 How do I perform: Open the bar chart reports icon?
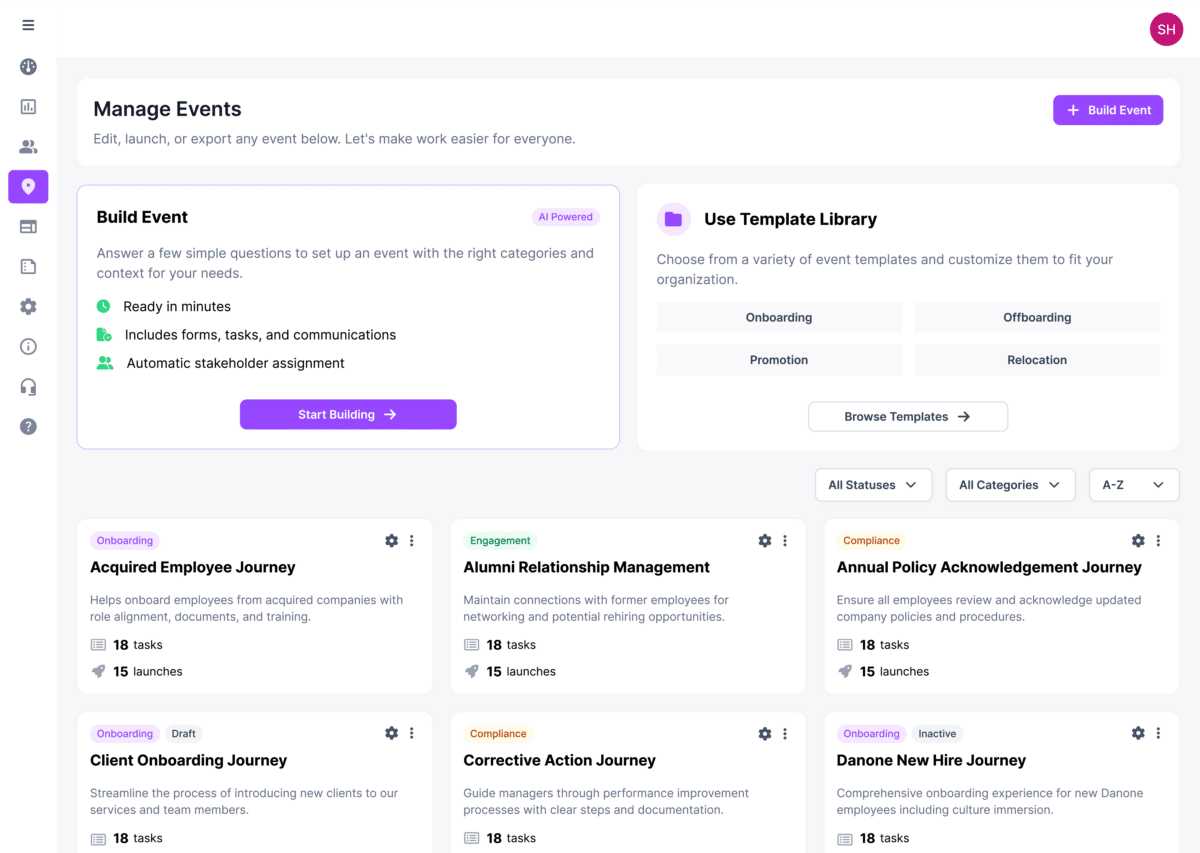[28, 107]
